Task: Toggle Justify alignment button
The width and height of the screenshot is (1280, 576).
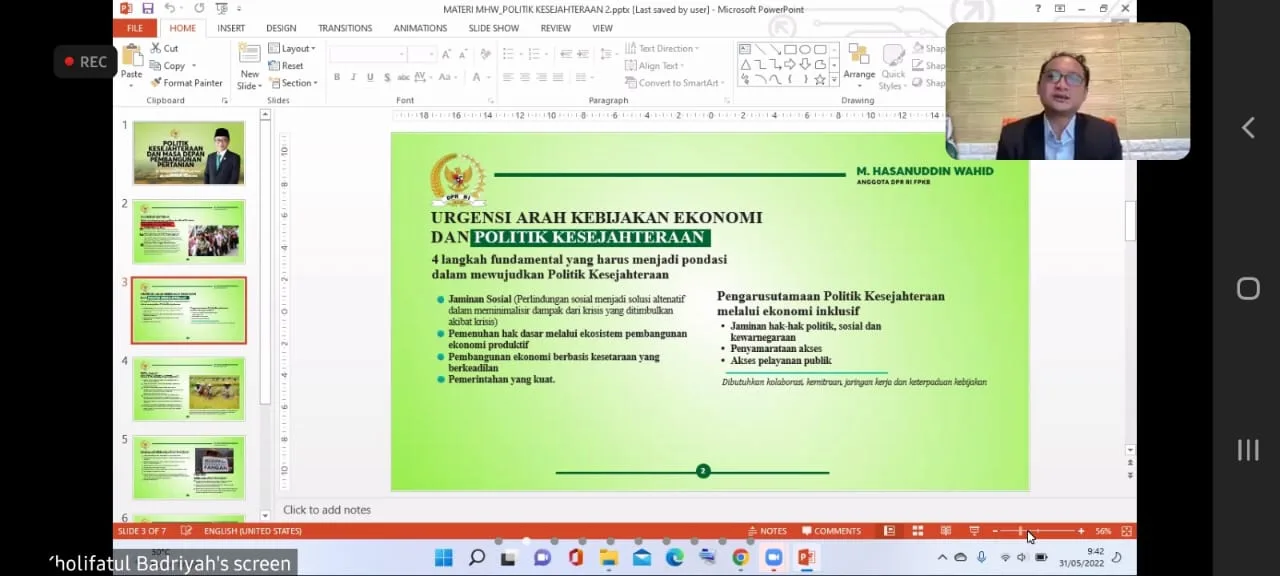Action: click(x=557, y=77)
